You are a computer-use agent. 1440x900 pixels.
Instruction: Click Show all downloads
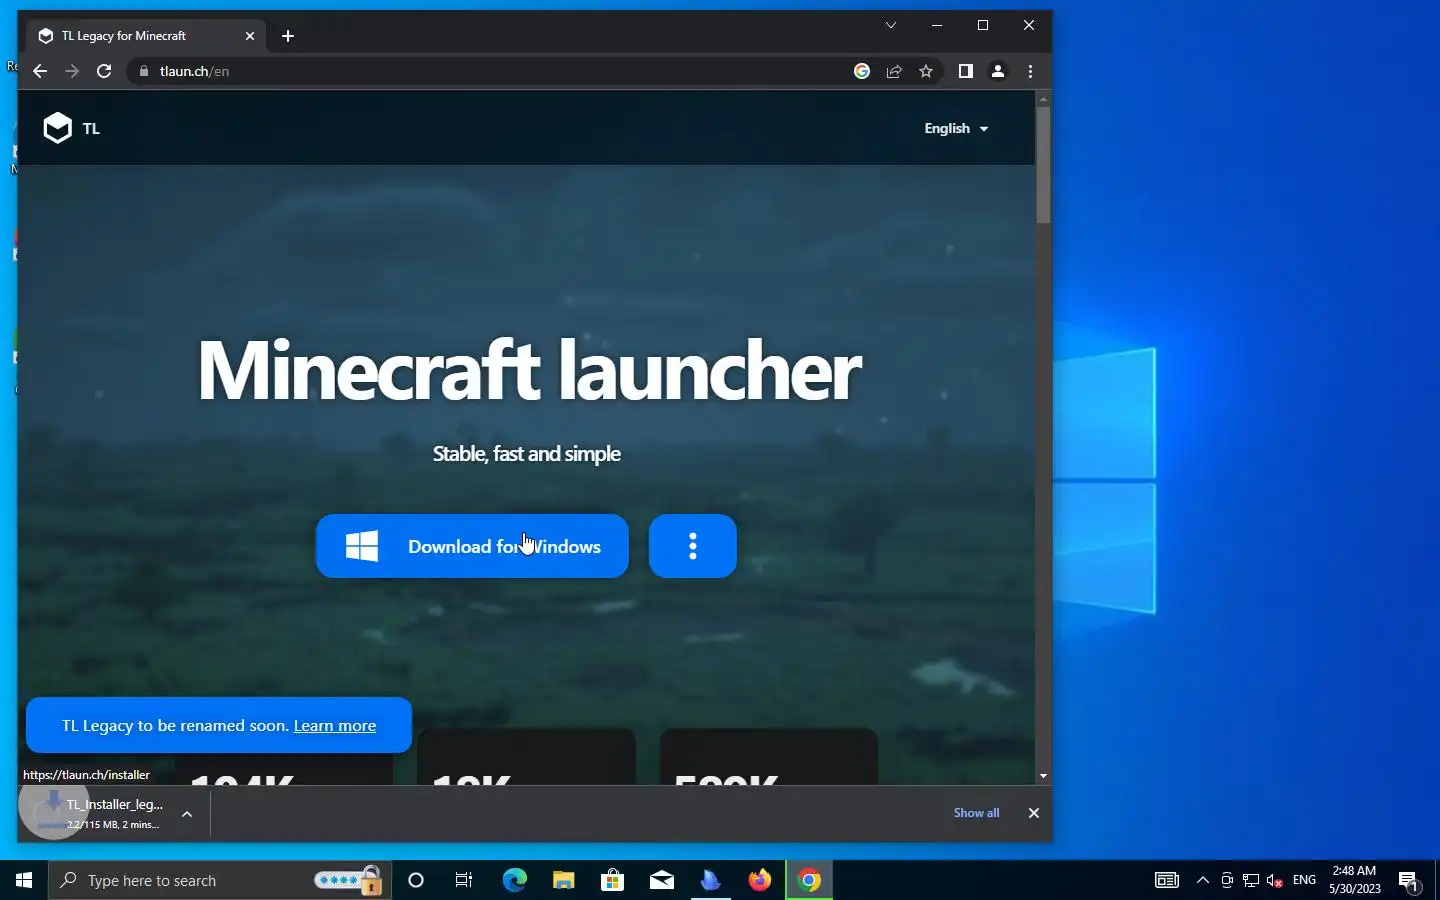pyautogui.click(x=976, y=813)
